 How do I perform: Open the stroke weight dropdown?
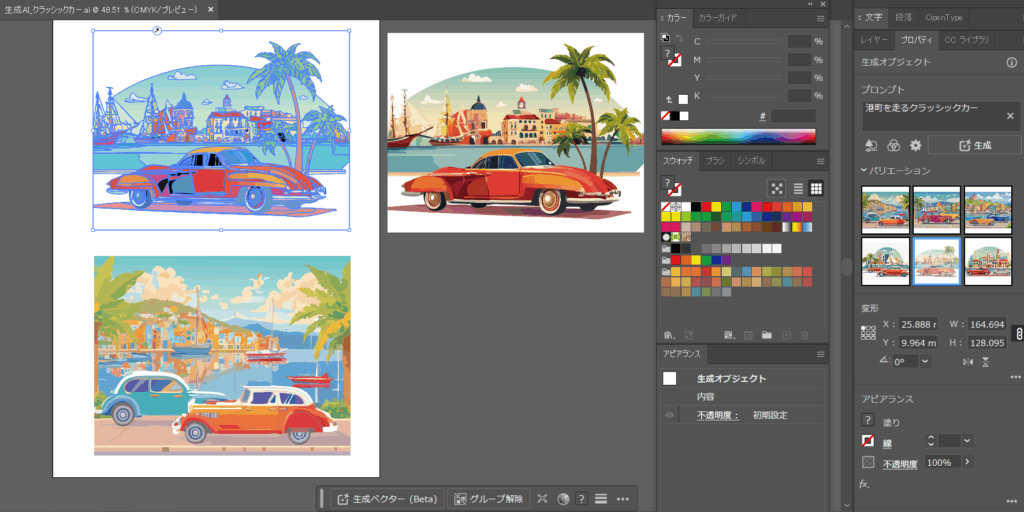pyautogui.click(x=967, y=440)
